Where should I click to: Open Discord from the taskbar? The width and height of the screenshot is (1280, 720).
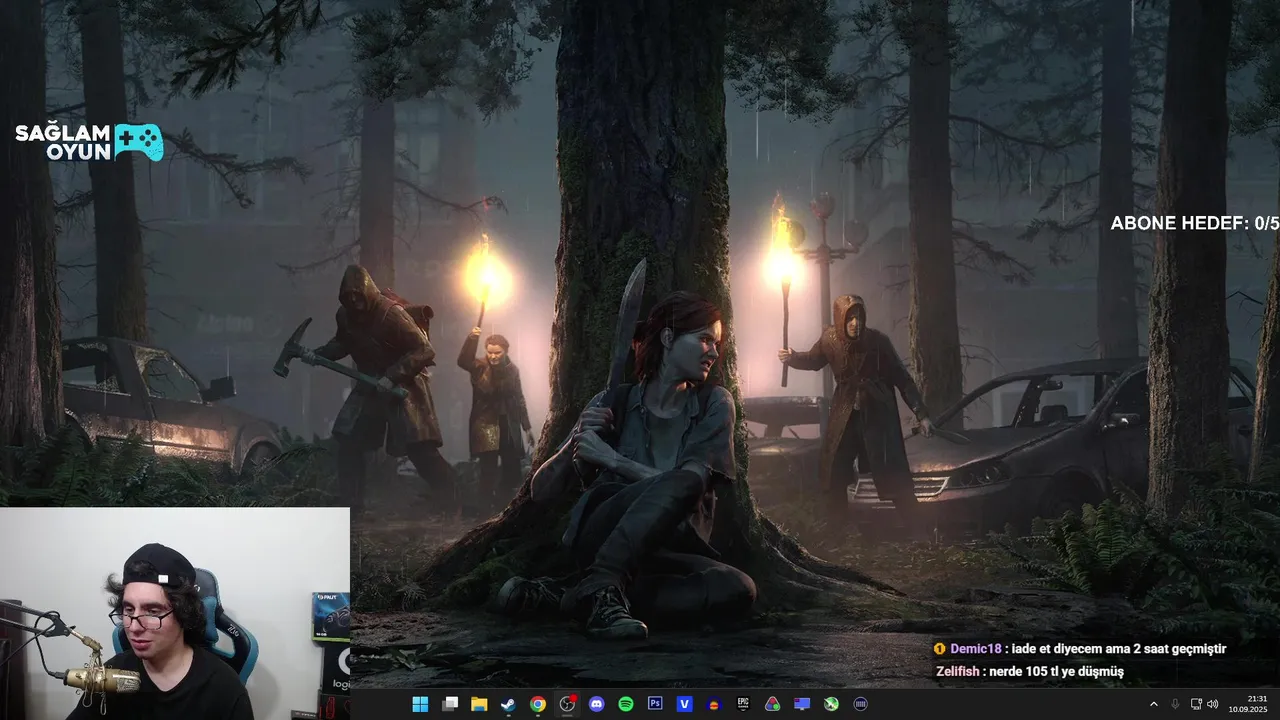(597, 704)
